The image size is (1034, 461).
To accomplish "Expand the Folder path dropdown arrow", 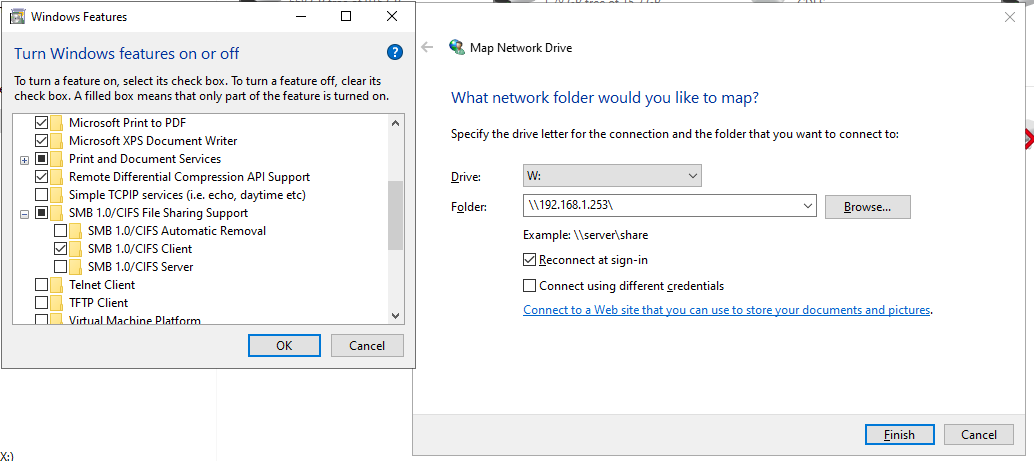I will [808, 207].
